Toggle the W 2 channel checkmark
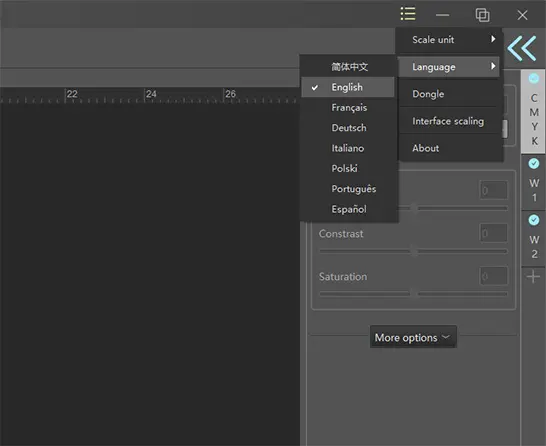546x446 pixels. [533, 220]
